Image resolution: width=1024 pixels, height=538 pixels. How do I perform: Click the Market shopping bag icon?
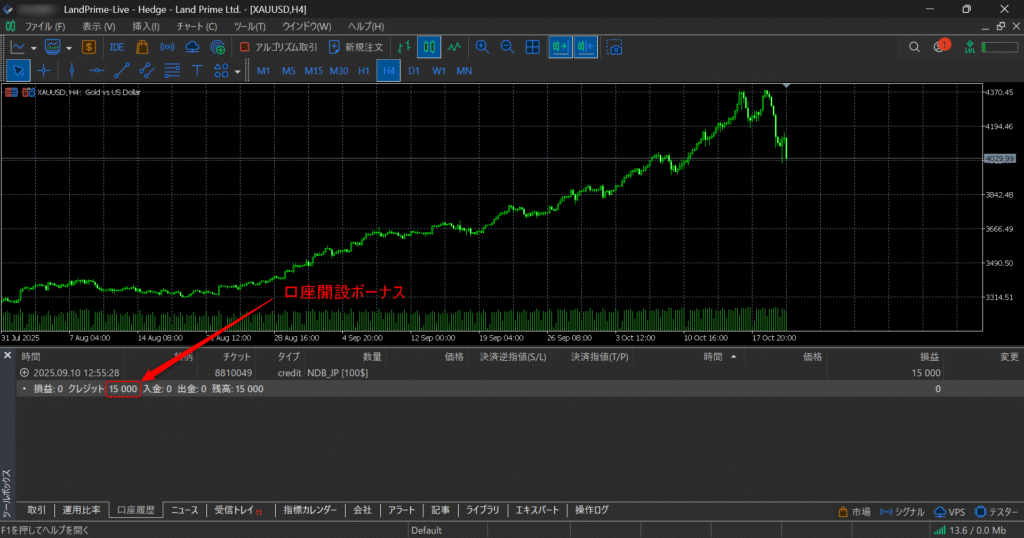(142, 47)
